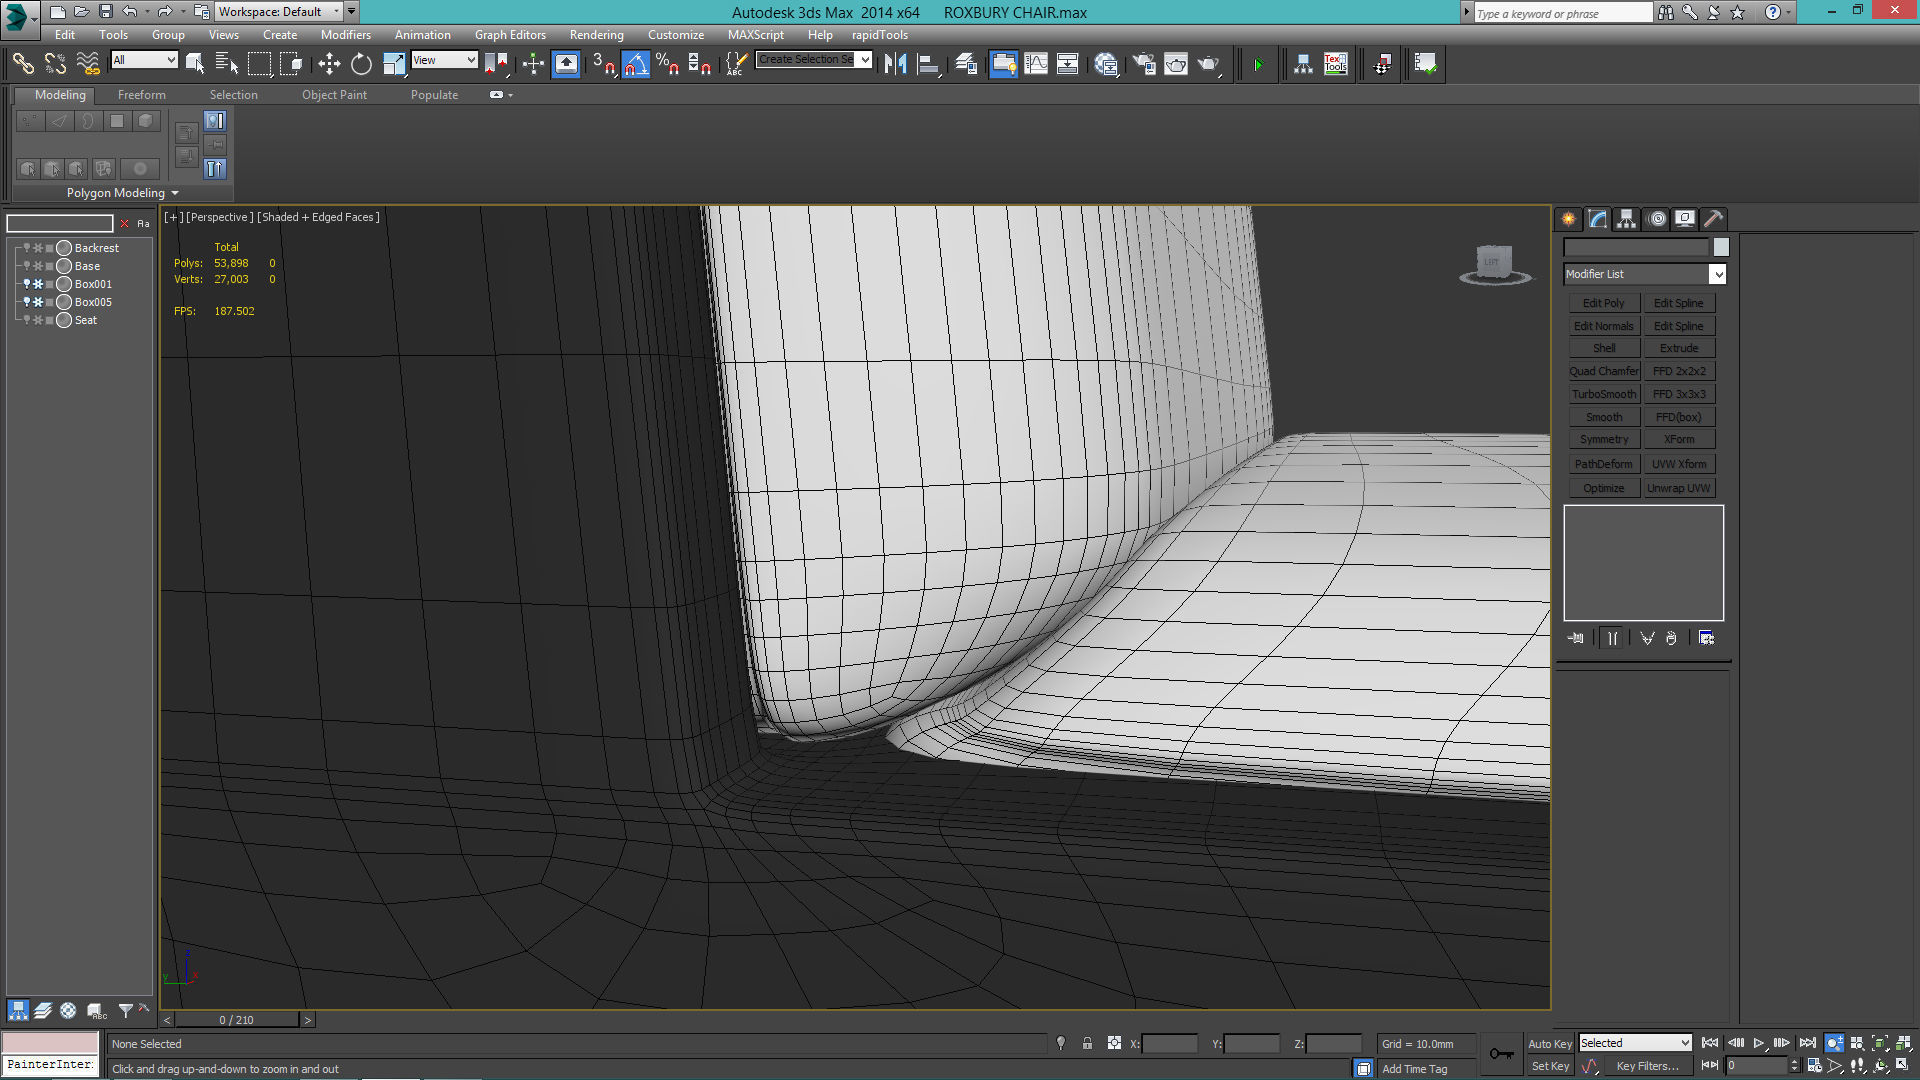
Task: Open the Create Selection Set dropdown
Action: (813, 60)
